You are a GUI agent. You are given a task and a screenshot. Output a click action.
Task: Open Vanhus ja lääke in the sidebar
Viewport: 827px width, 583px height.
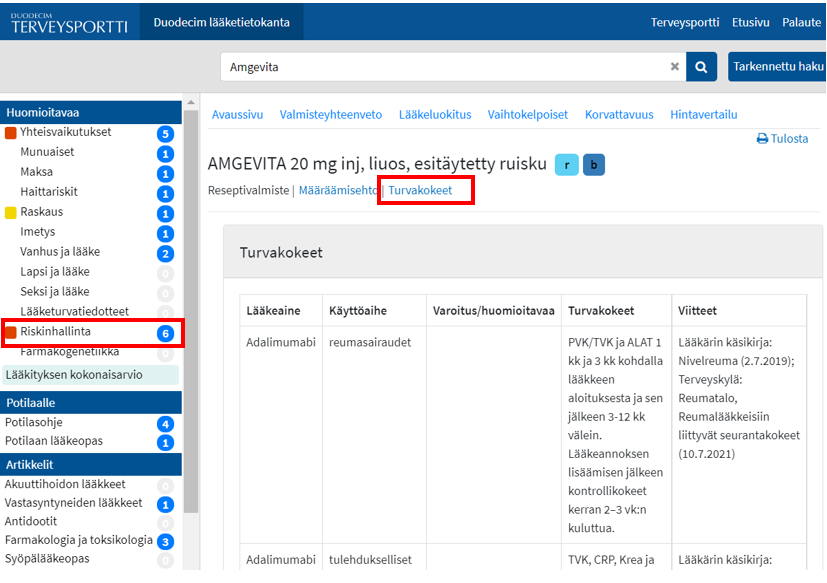(60, 252)
